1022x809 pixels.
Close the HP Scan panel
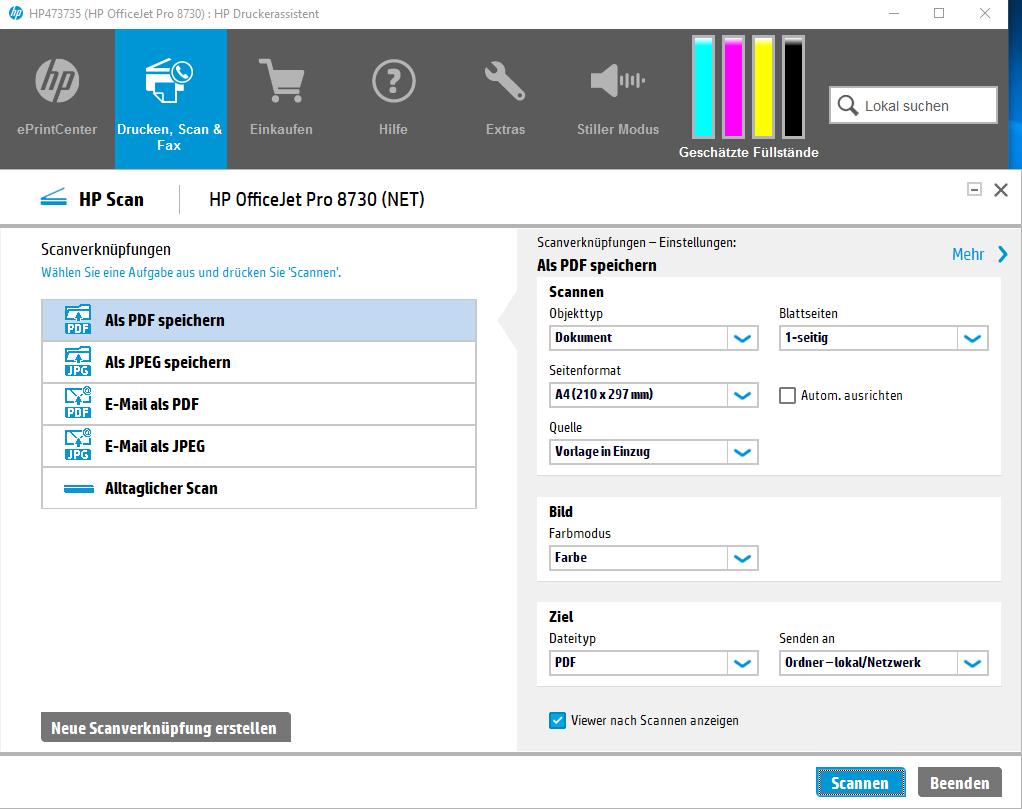1001,190
